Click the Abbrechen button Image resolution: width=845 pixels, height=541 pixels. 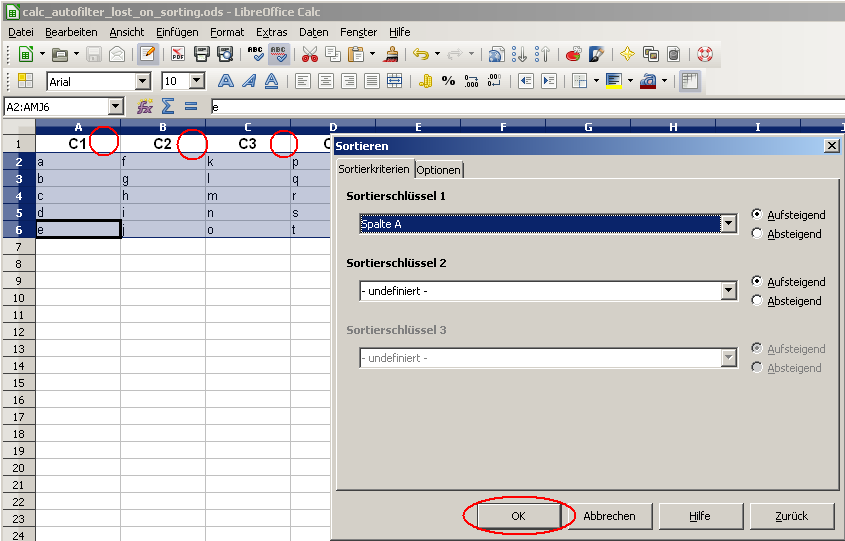click(609, 516)
